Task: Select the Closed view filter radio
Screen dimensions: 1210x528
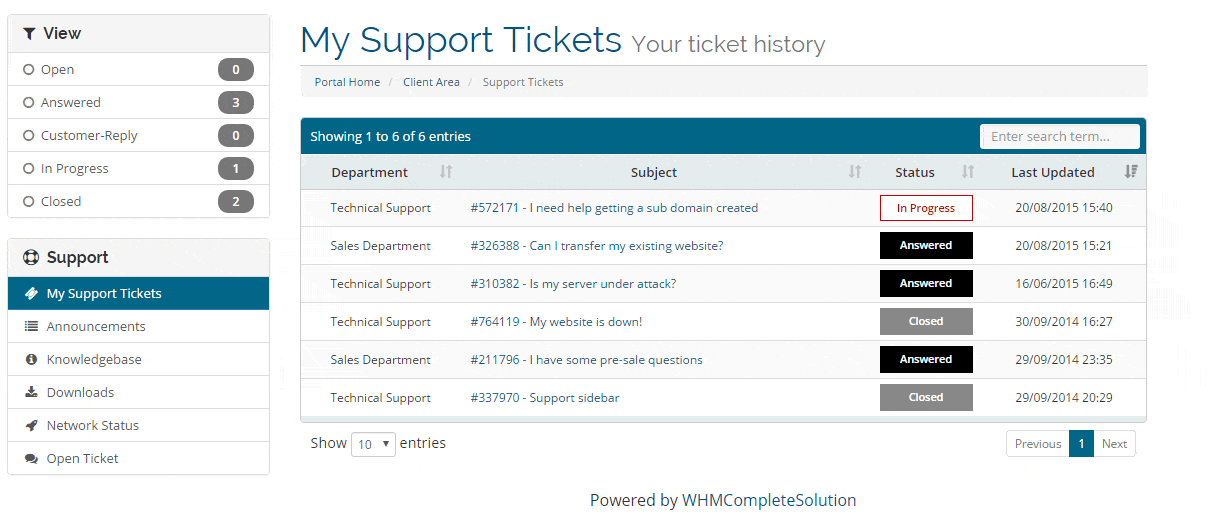Action: pos(28,202)
